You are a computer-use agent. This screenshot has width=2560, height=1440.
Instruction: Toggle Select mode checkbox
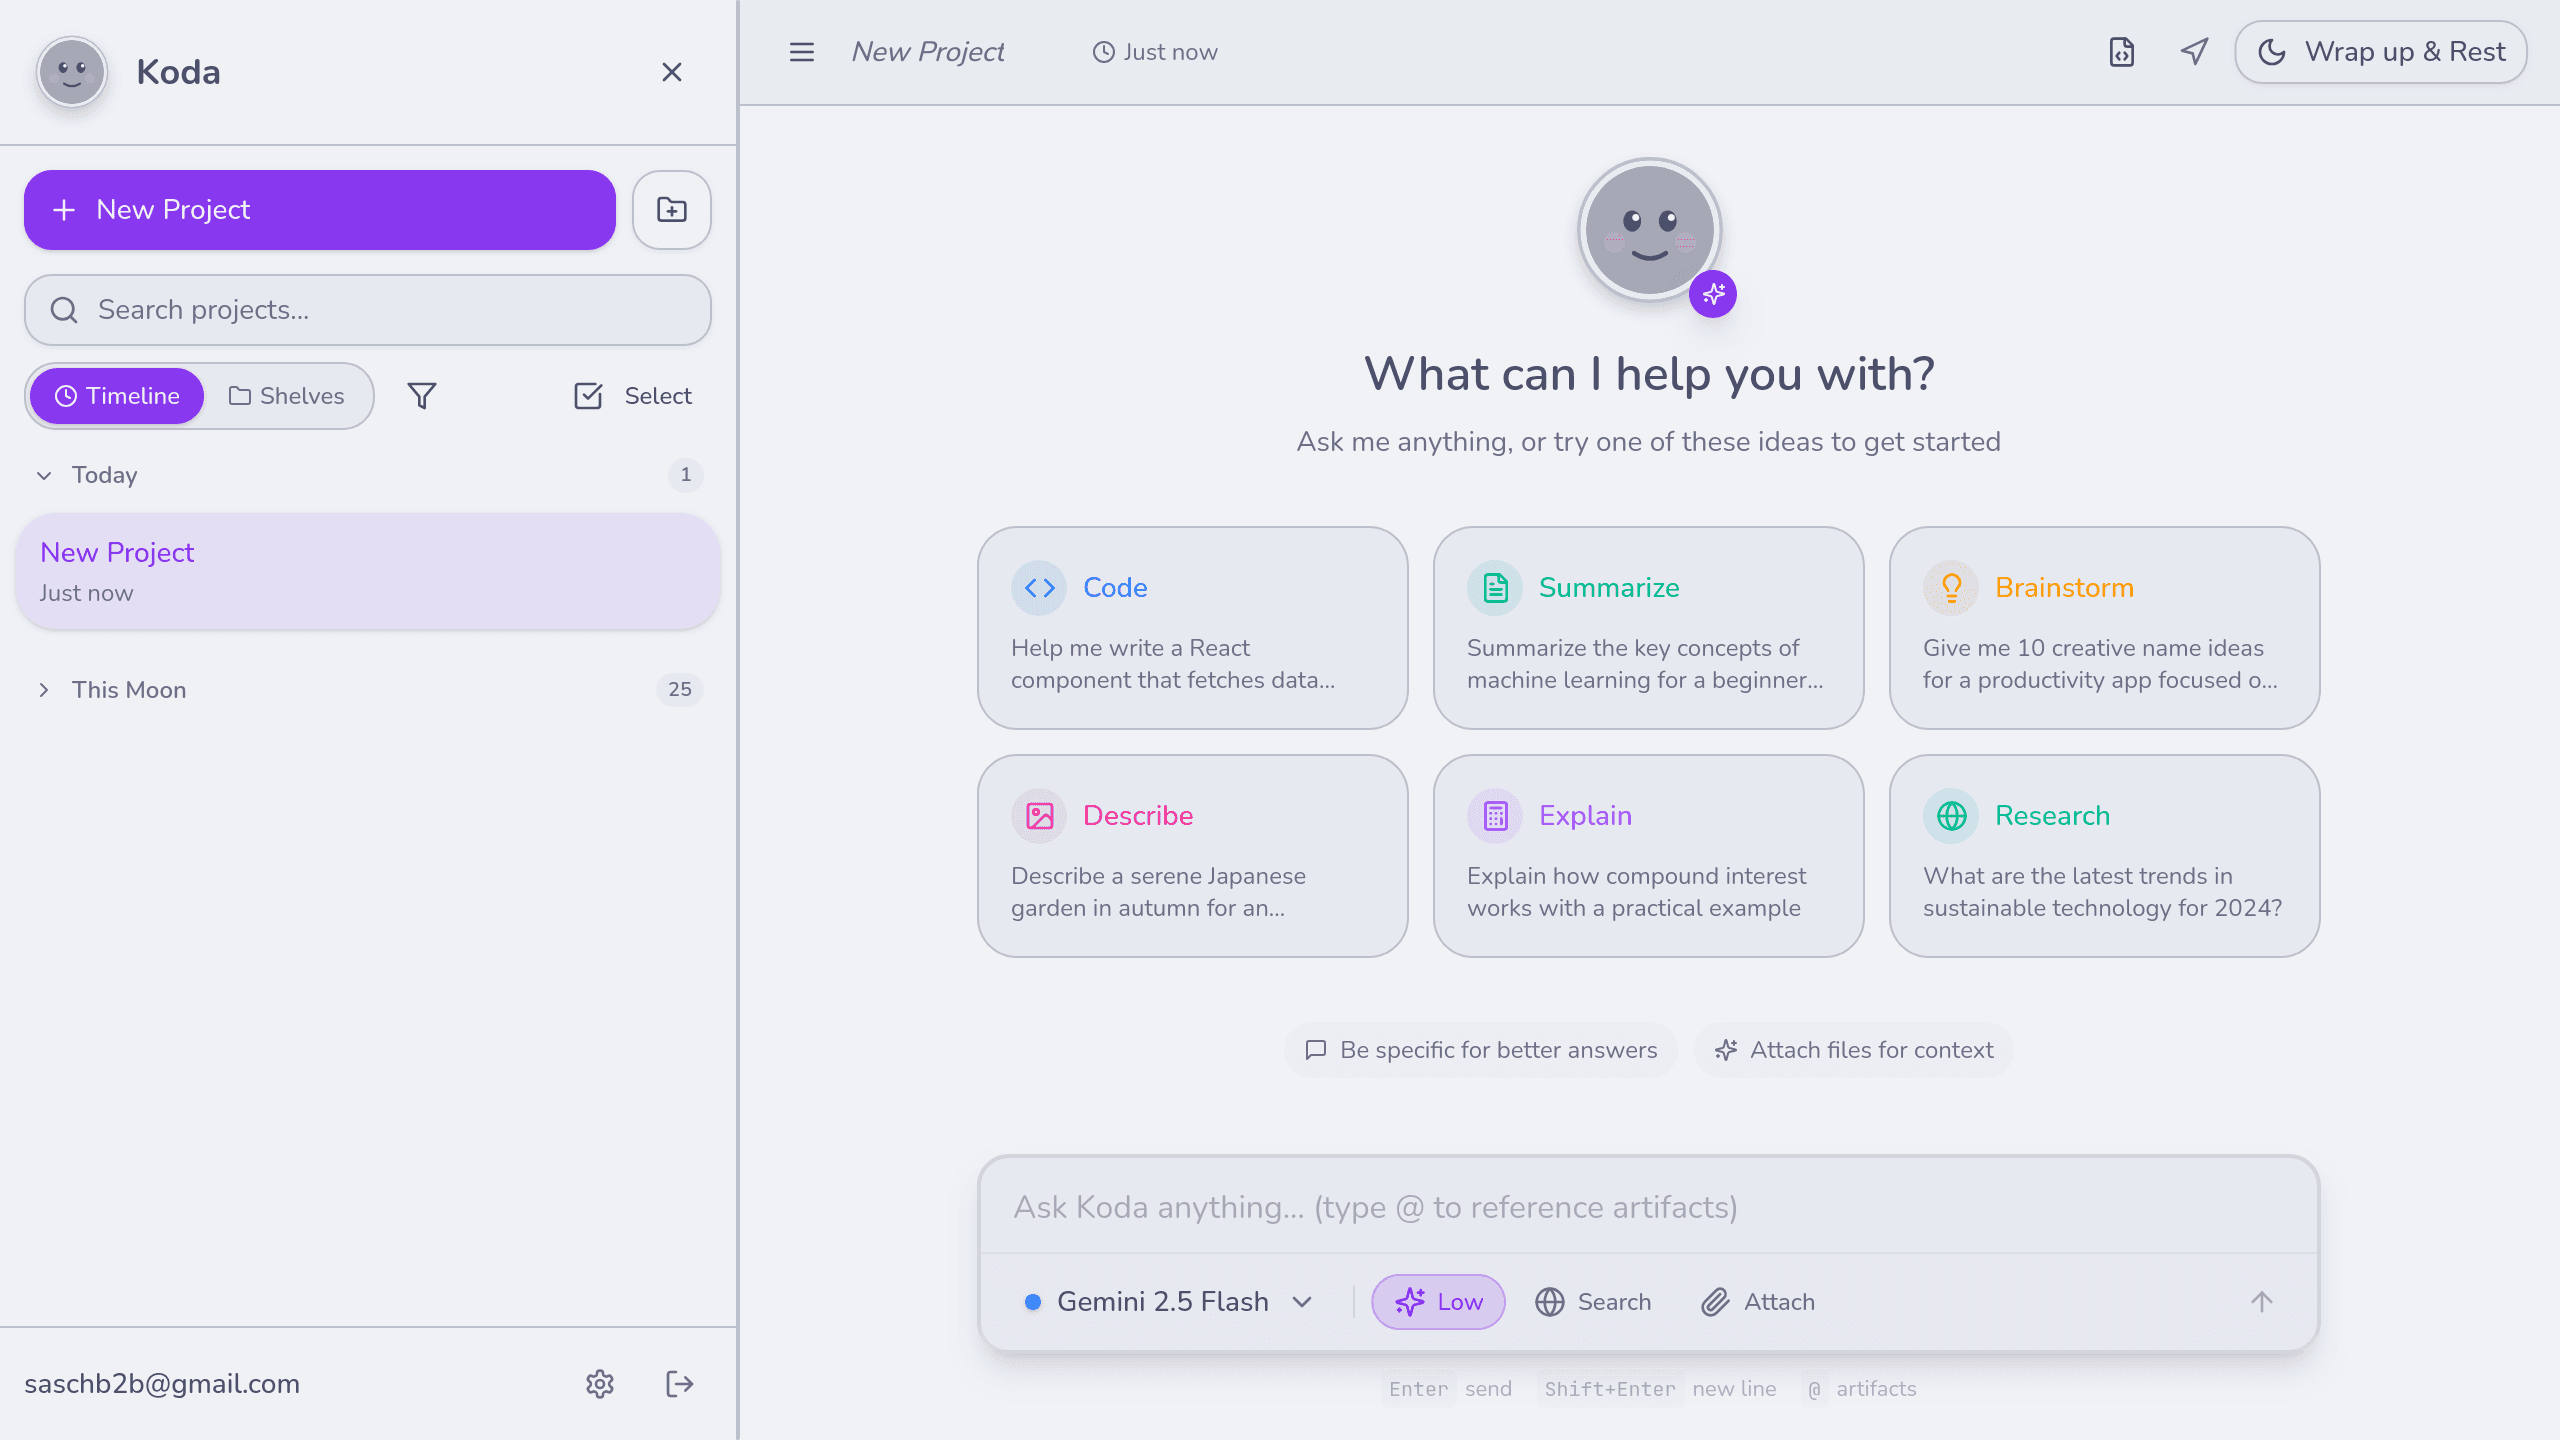coord(632,396)
